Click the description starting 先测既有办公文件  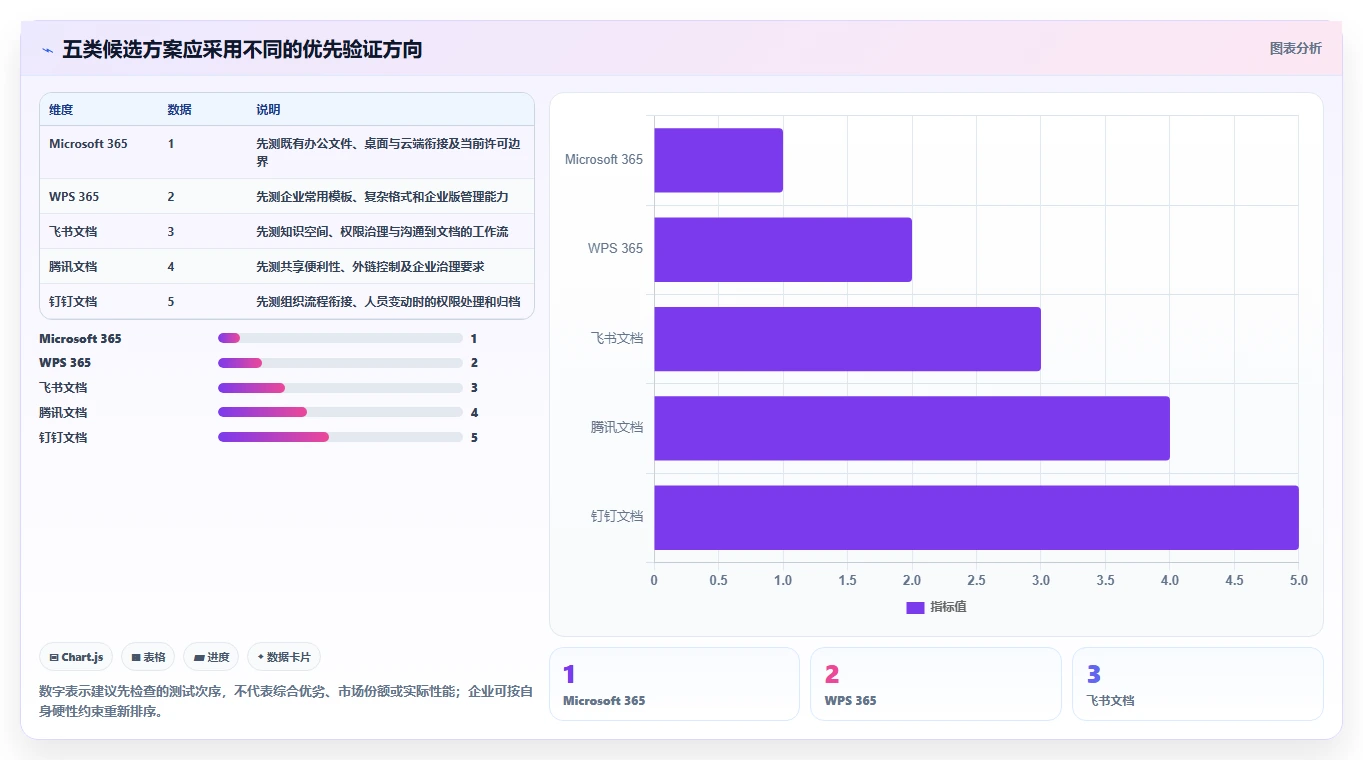pyautogui.click(x=389, y=152)
